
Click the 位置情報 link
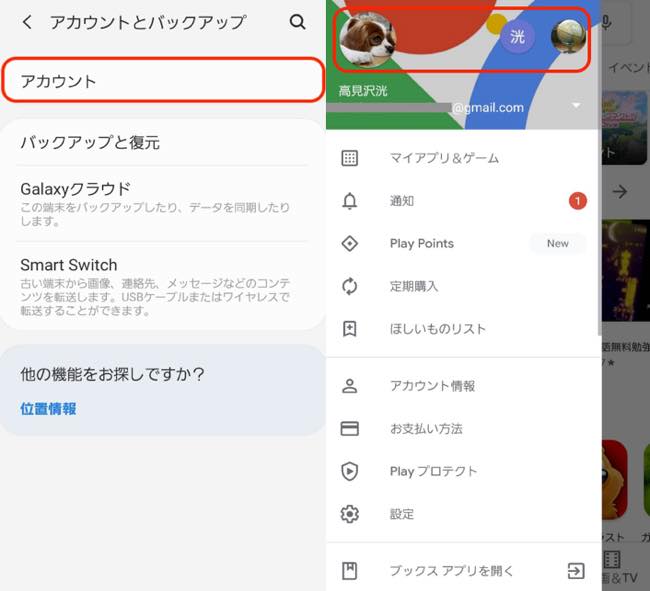tap(48, 409)
